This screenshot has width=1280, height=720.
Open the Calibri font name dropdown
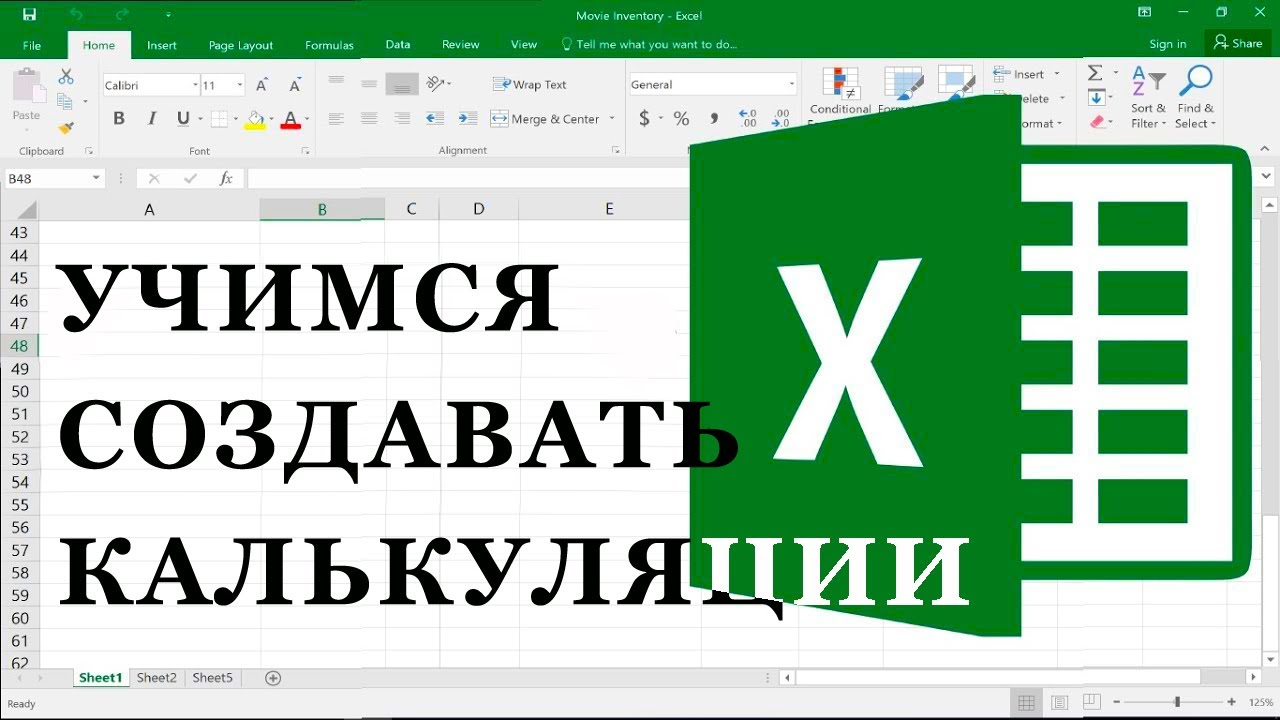pyautogui.click(x=195, y=86)
